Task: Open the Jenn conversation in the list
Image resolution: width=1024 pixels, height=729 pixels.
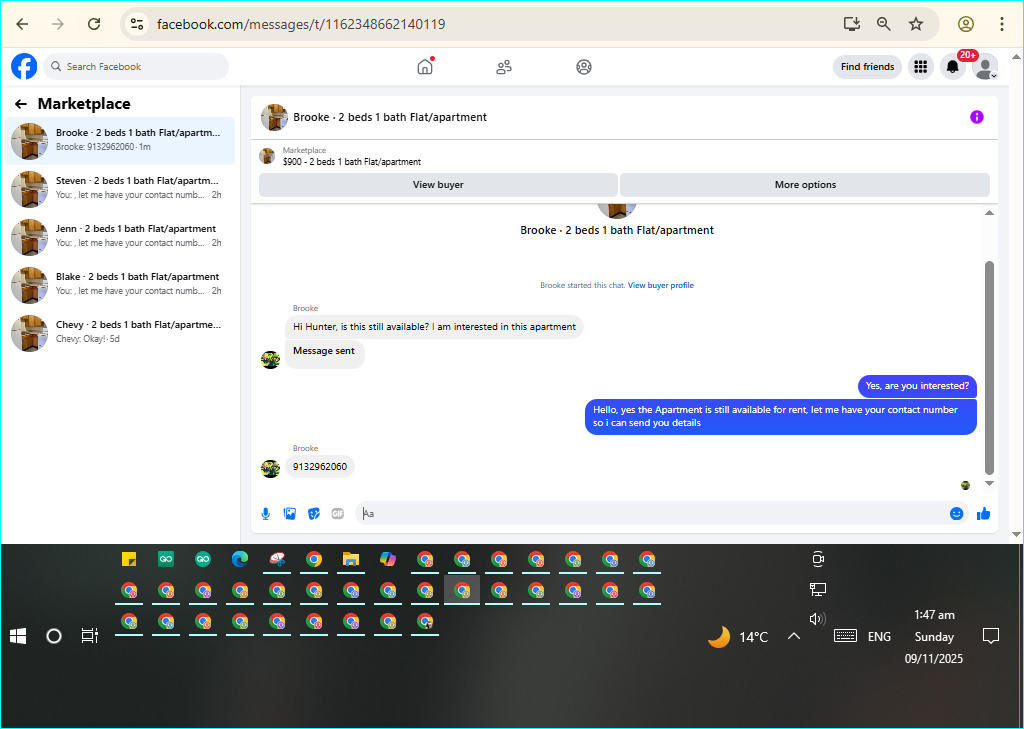Action: pos(120,236)
